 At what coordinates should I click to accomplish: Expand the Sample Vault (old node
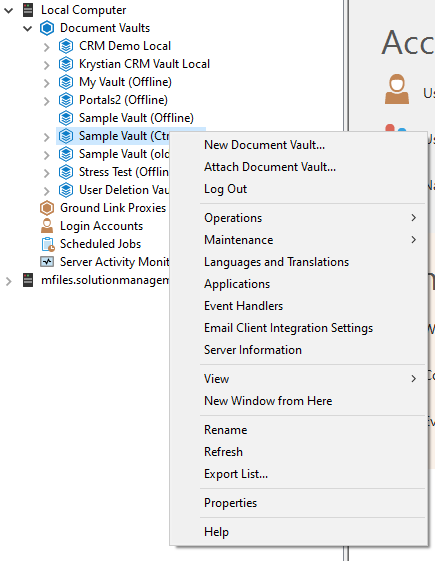point(47,155)
